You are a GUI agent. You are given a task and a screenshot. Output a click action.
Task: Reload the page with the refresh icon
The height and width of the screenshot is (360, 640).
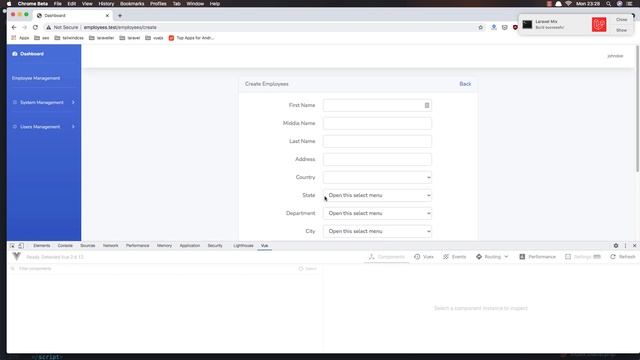coord(36,27)
